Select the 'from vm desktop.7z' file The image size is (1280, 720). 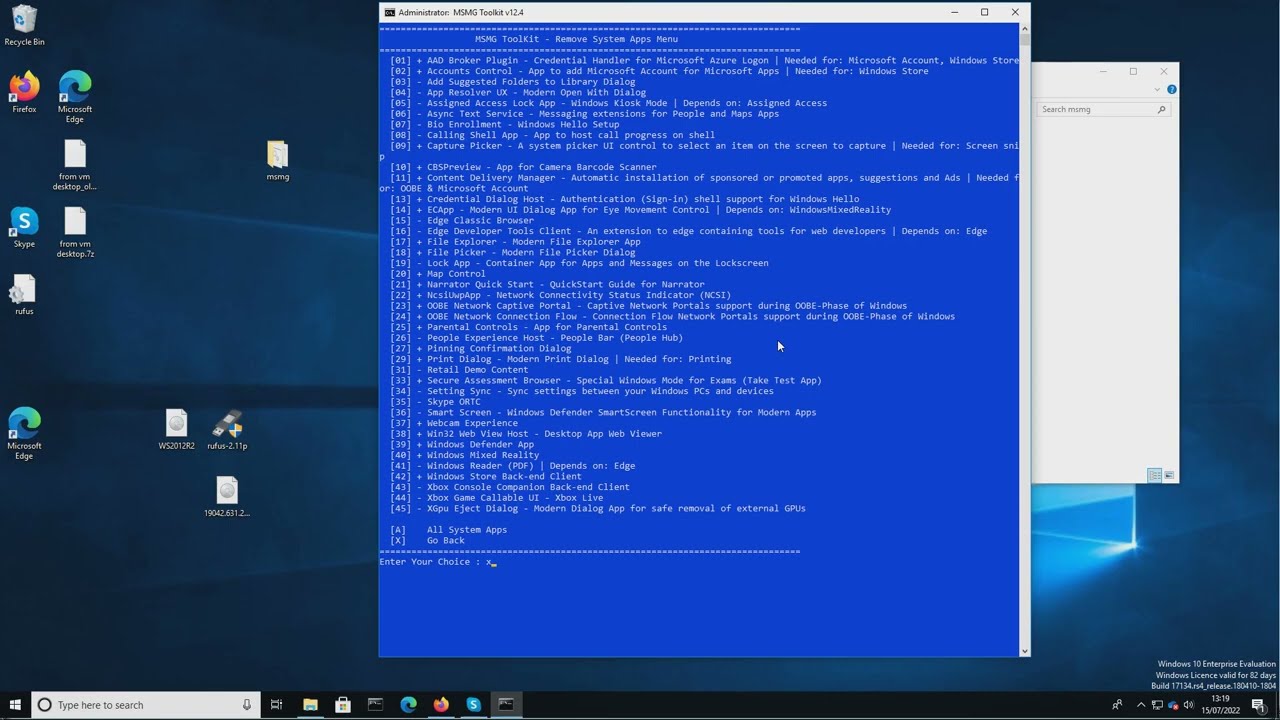pos(75,233)
